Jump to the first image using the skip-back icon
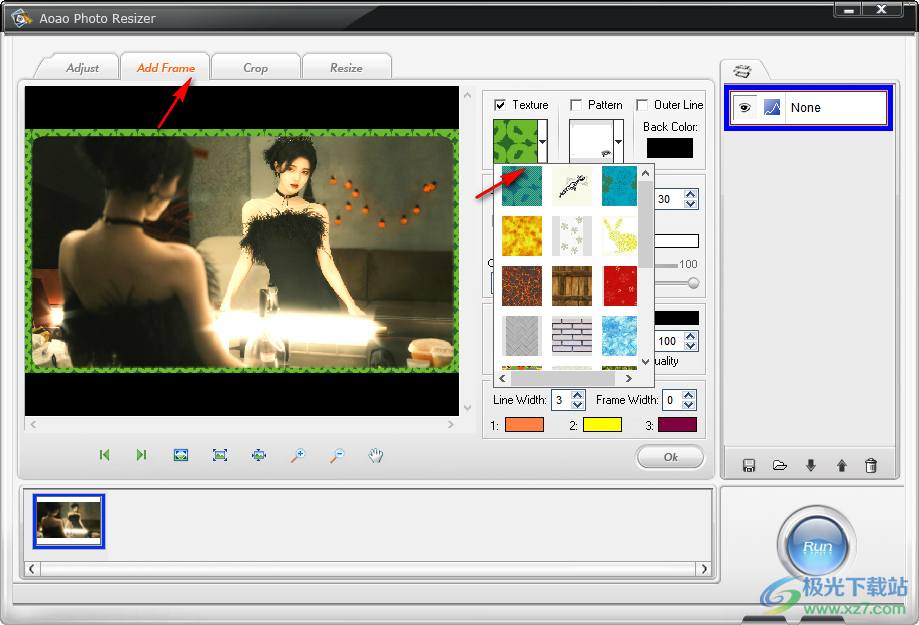This screenshot has width=919, height=625. pyautogui.click(x=104, y=455)
